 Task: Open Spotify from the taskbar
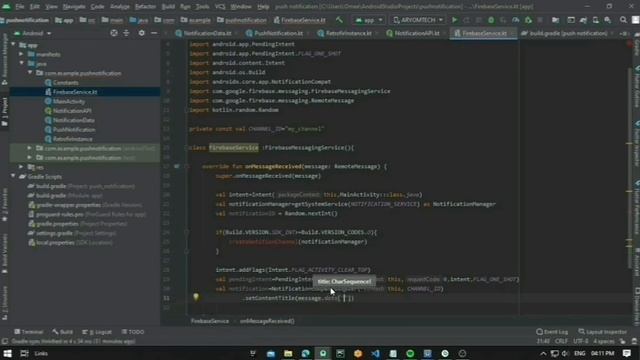pyautogui.click(x=410, y=353)
